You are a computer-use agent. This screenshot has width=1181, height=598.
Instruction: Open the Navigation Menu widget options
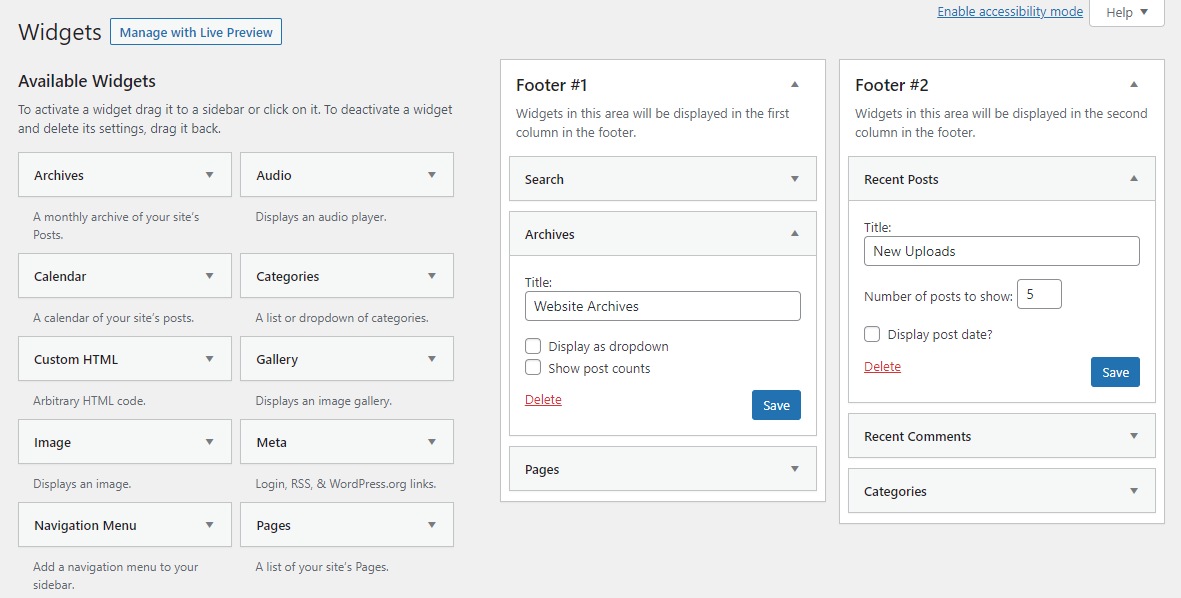pyautogui.click(x=209, y=524)
